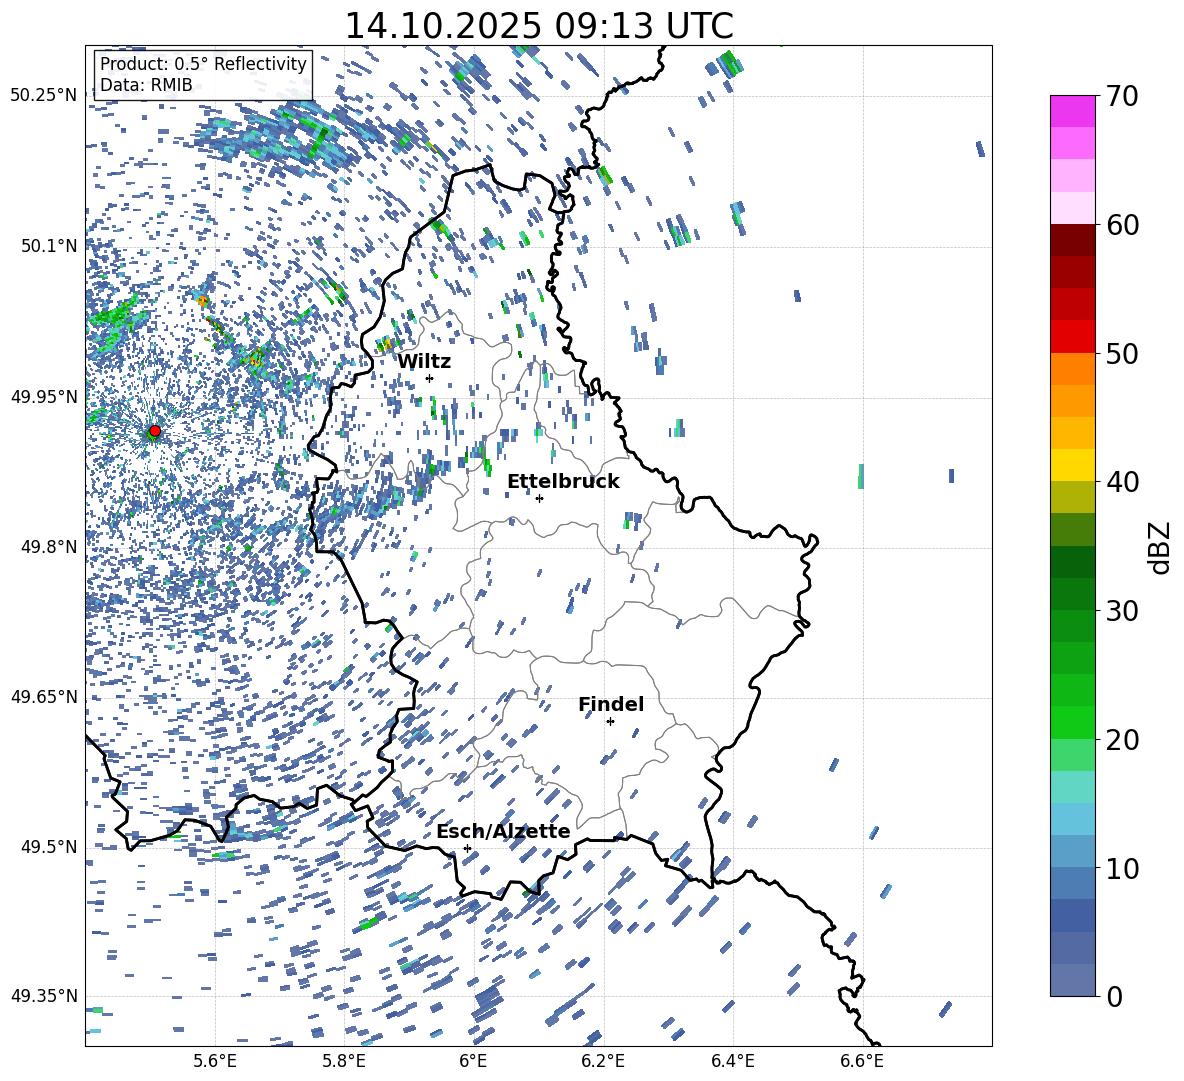1184x1081 pixels.
Task: Select the Ettelbruck city label
Action: pyautogui.click(x=563, y=481)
